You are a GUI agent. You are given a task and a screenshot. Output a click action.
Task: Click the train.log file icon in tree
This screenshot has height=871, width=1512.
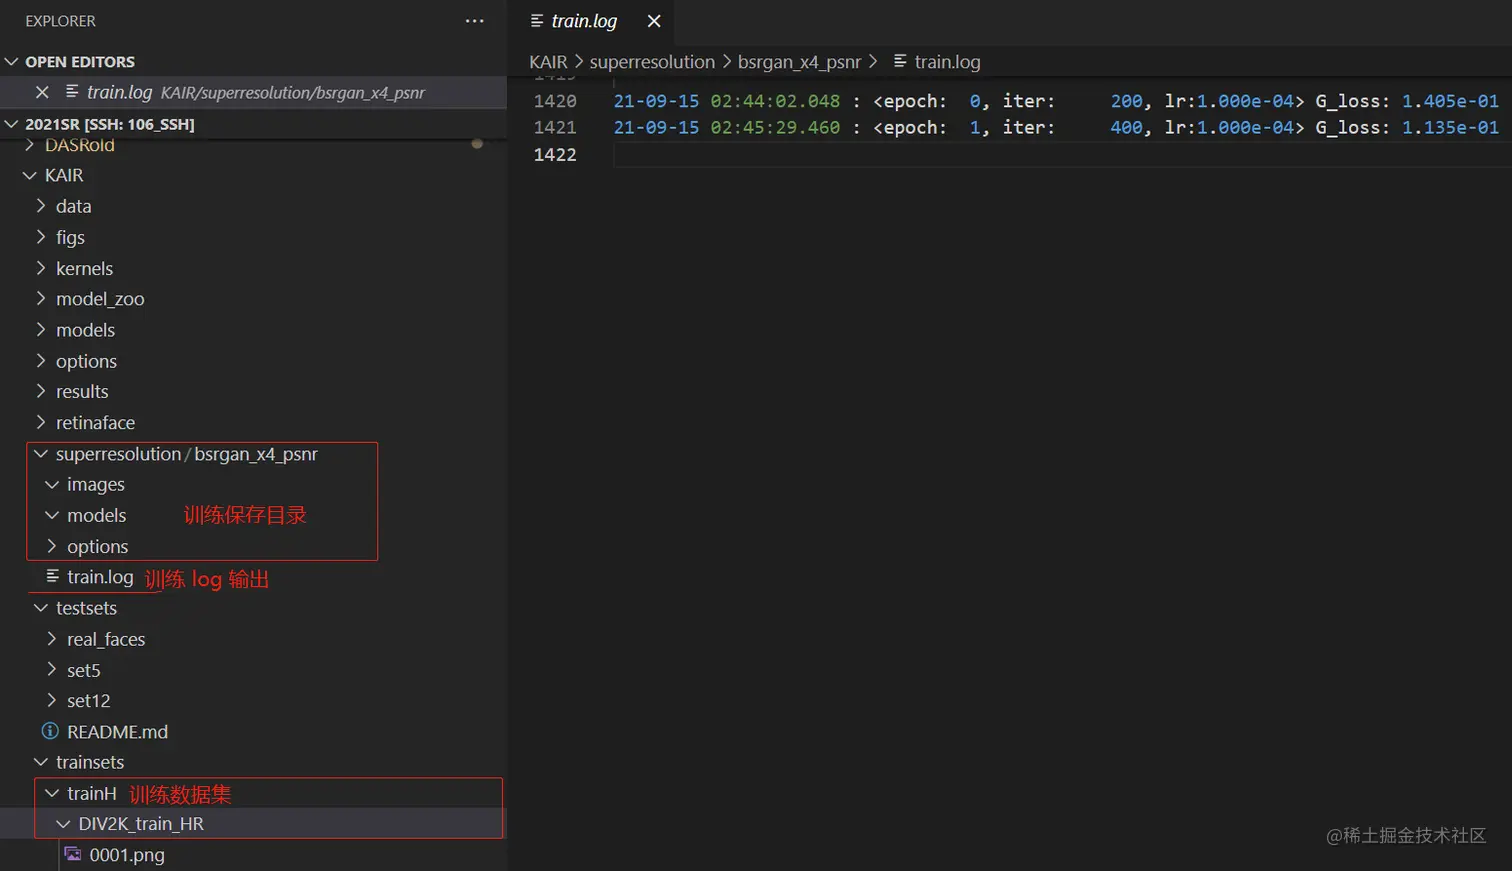pyautogui.click(x=52, y=576)
